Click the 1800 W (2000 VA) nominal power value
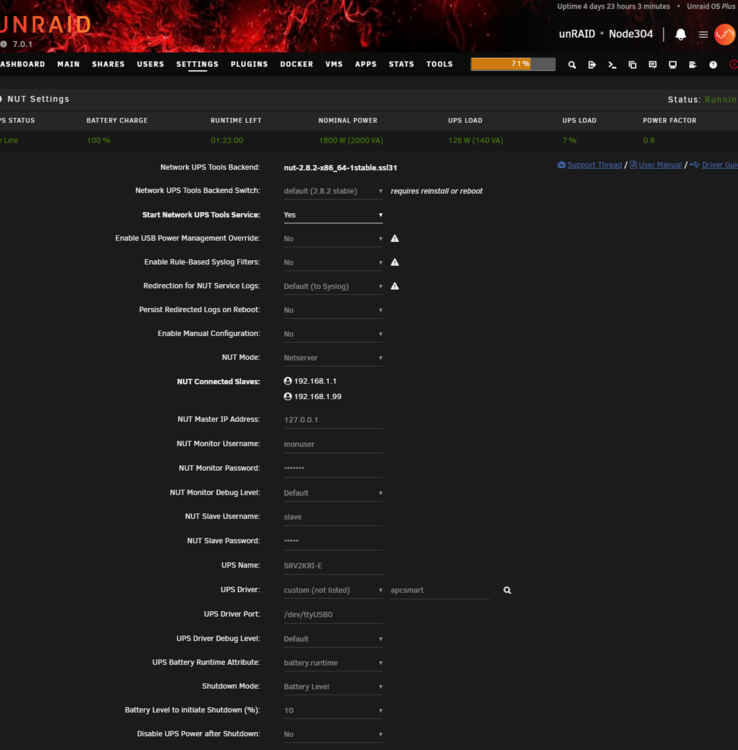Image resolution: width=738 pixels, height=750 pixels. [351, 140]
